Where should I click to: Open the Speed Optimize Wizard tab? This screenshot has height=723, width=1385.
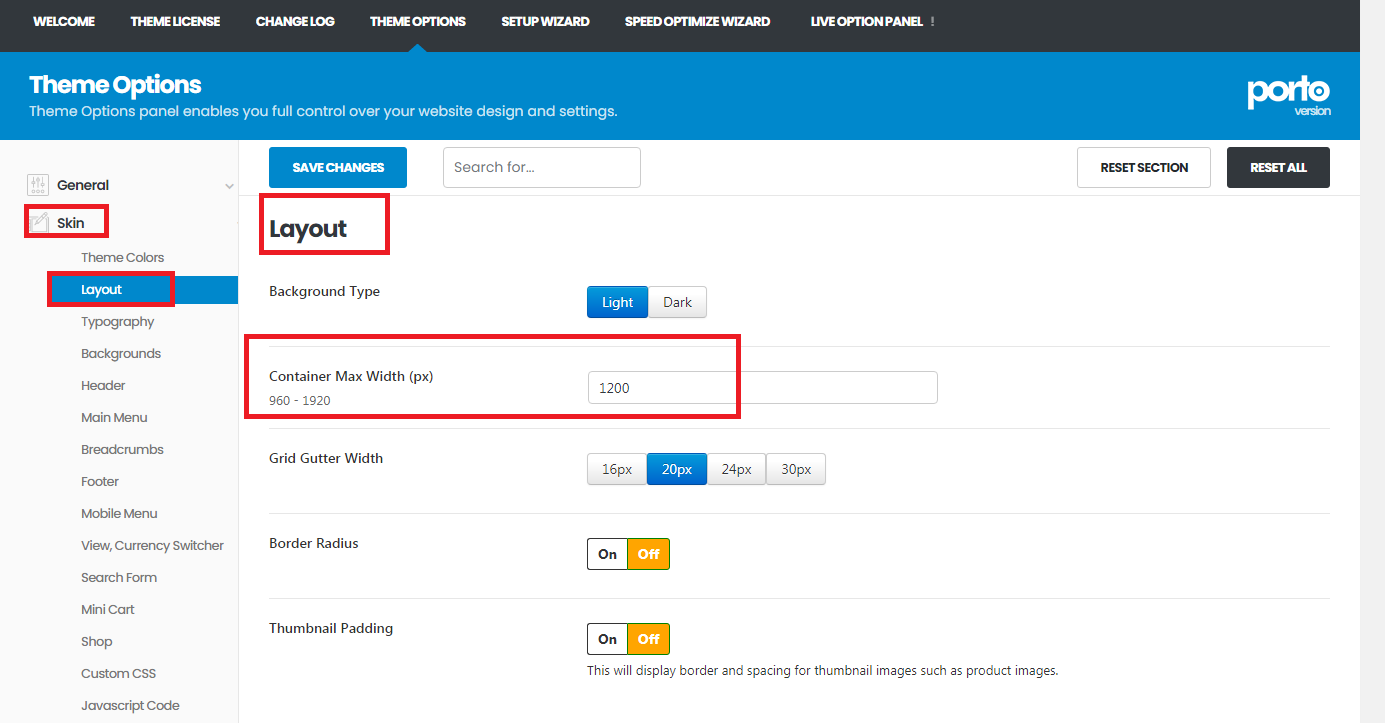pyautogui.click(x=697, y=21)
